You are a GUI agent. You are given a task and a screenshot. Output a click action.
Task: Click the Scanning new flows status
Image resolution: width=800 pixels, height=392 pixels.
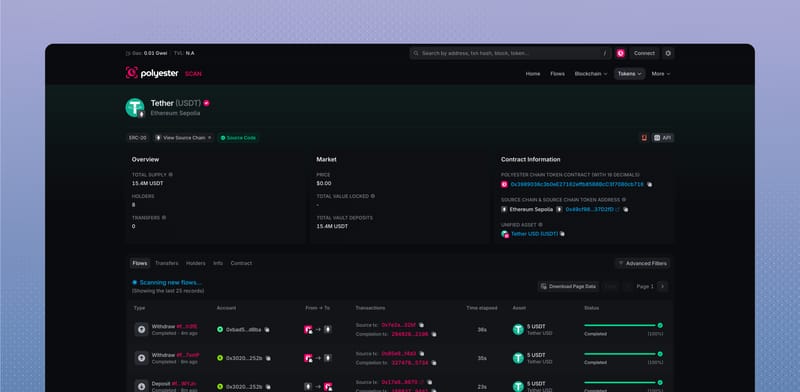coord(167,282)
